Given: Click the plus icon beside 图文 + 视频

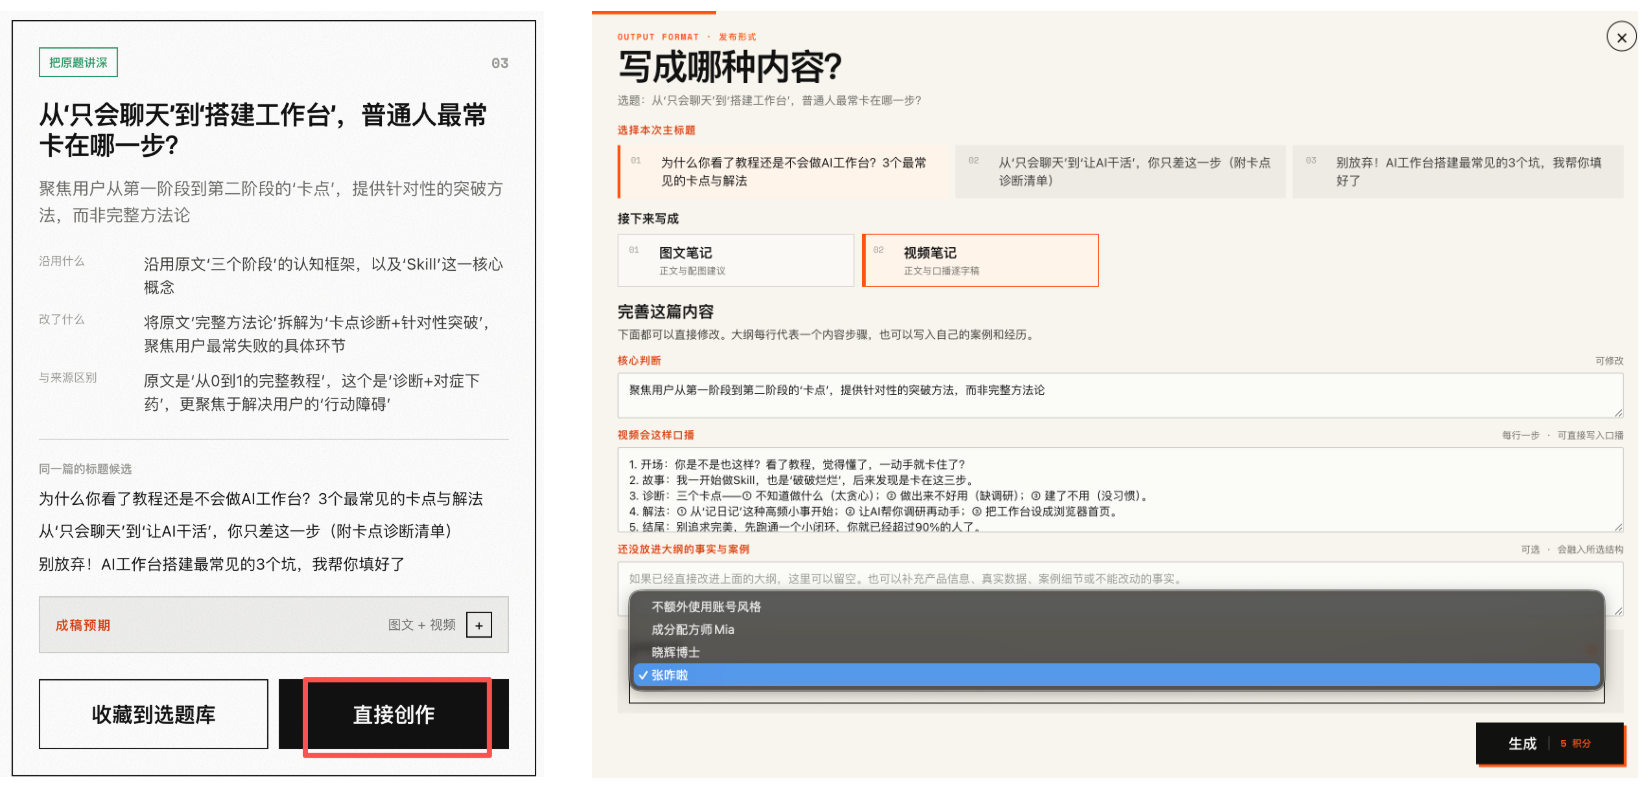Looking at the screenshot, I should (479, 625).
